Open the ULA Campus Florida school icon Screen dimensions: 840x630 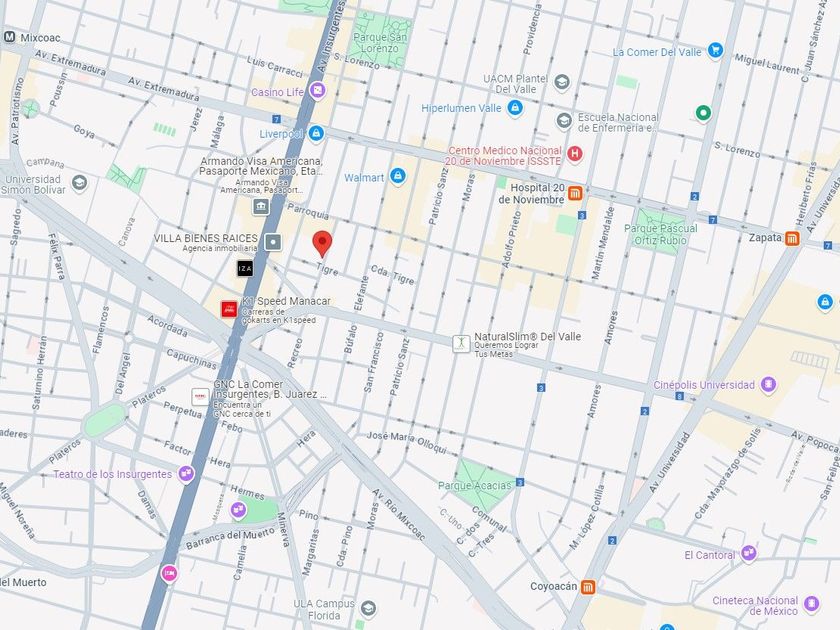click(368, 608)
